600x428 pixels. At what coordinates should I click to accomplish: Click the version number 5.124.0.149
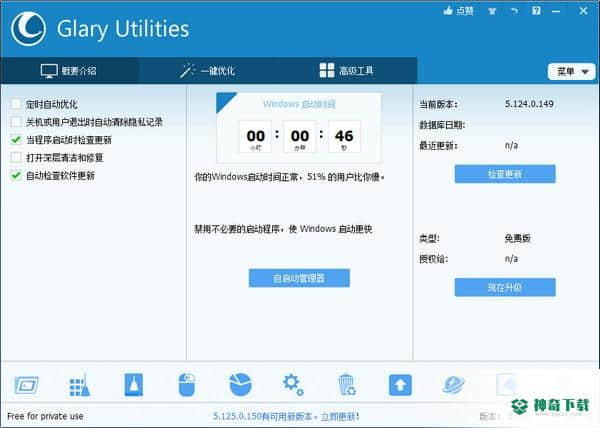point(529,104)
